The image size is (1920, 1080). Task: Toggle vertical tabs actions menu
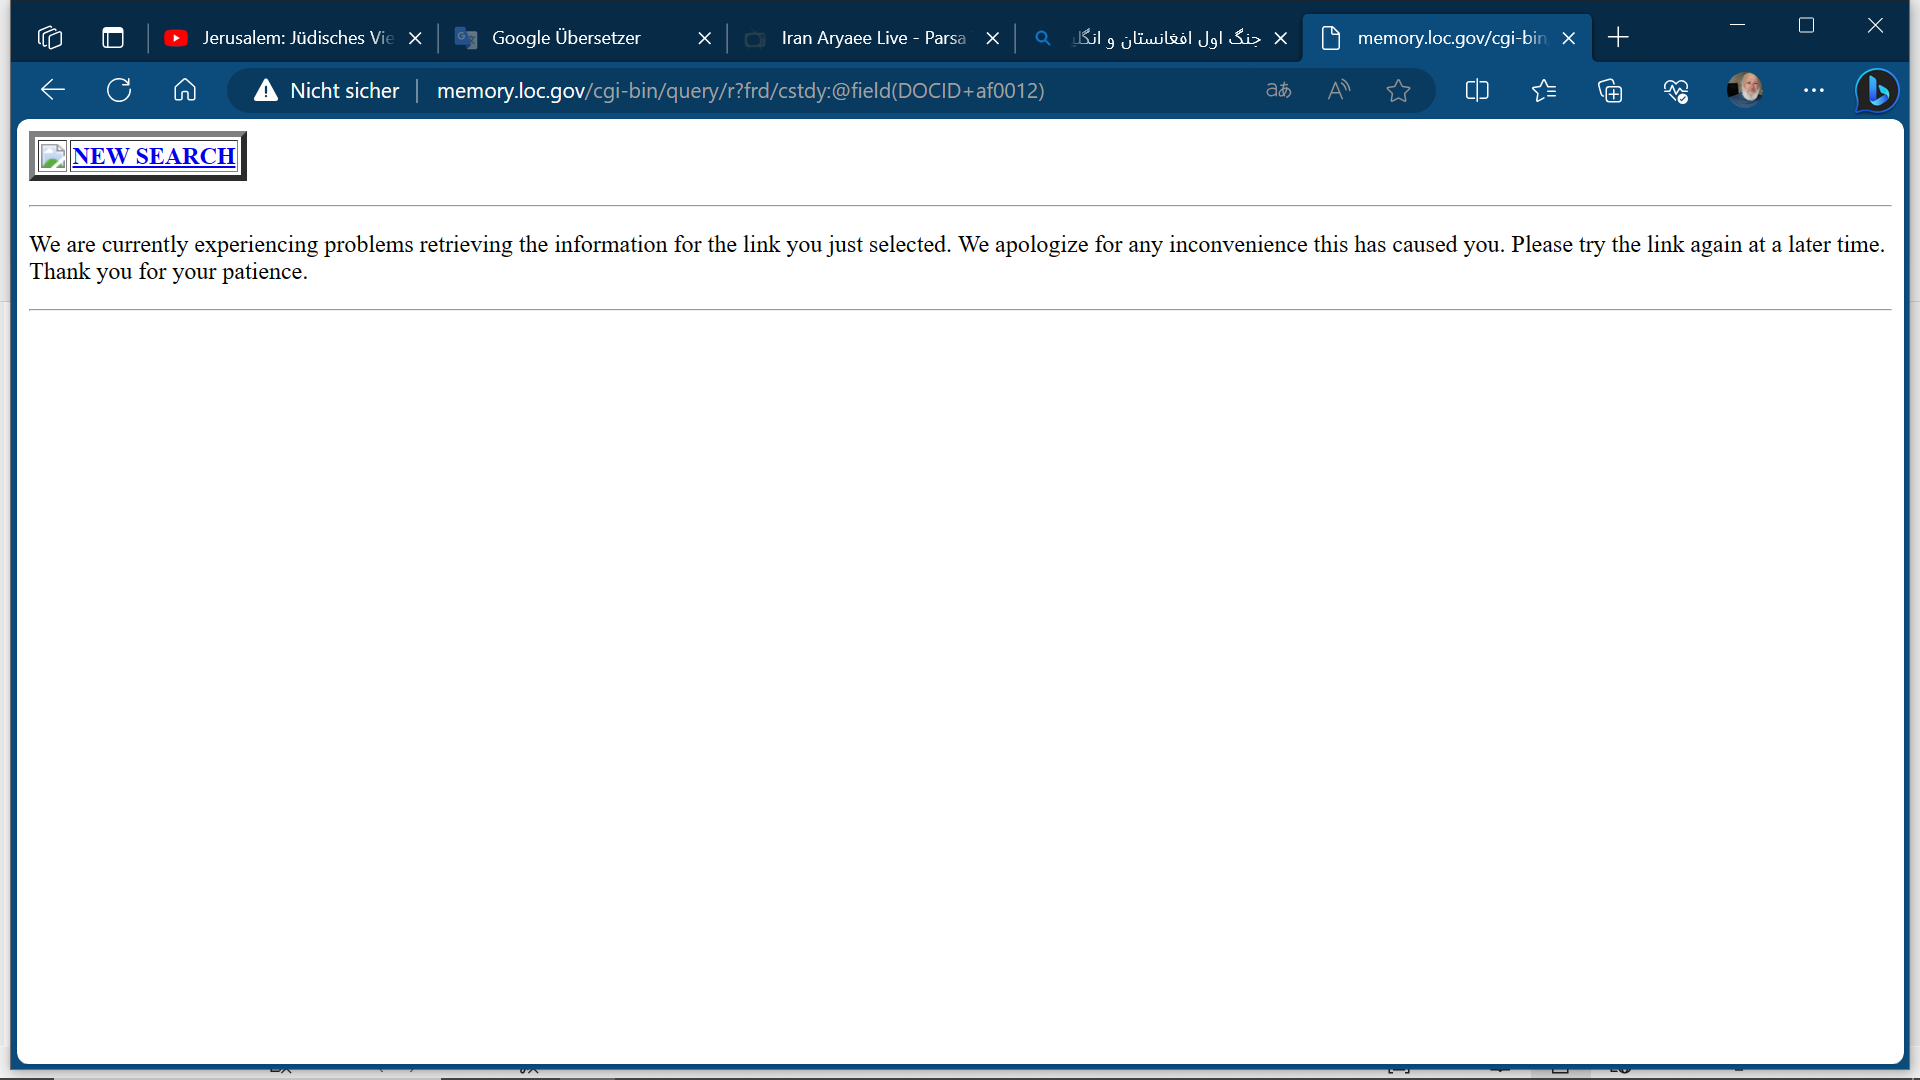(113, 38)
